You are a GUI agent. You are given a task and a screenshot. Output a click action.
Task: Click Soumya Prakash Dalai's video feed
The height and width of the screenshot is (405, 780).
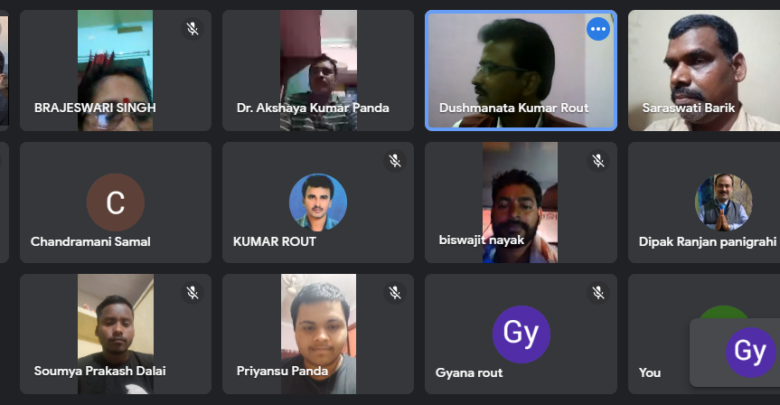[115, 334]
